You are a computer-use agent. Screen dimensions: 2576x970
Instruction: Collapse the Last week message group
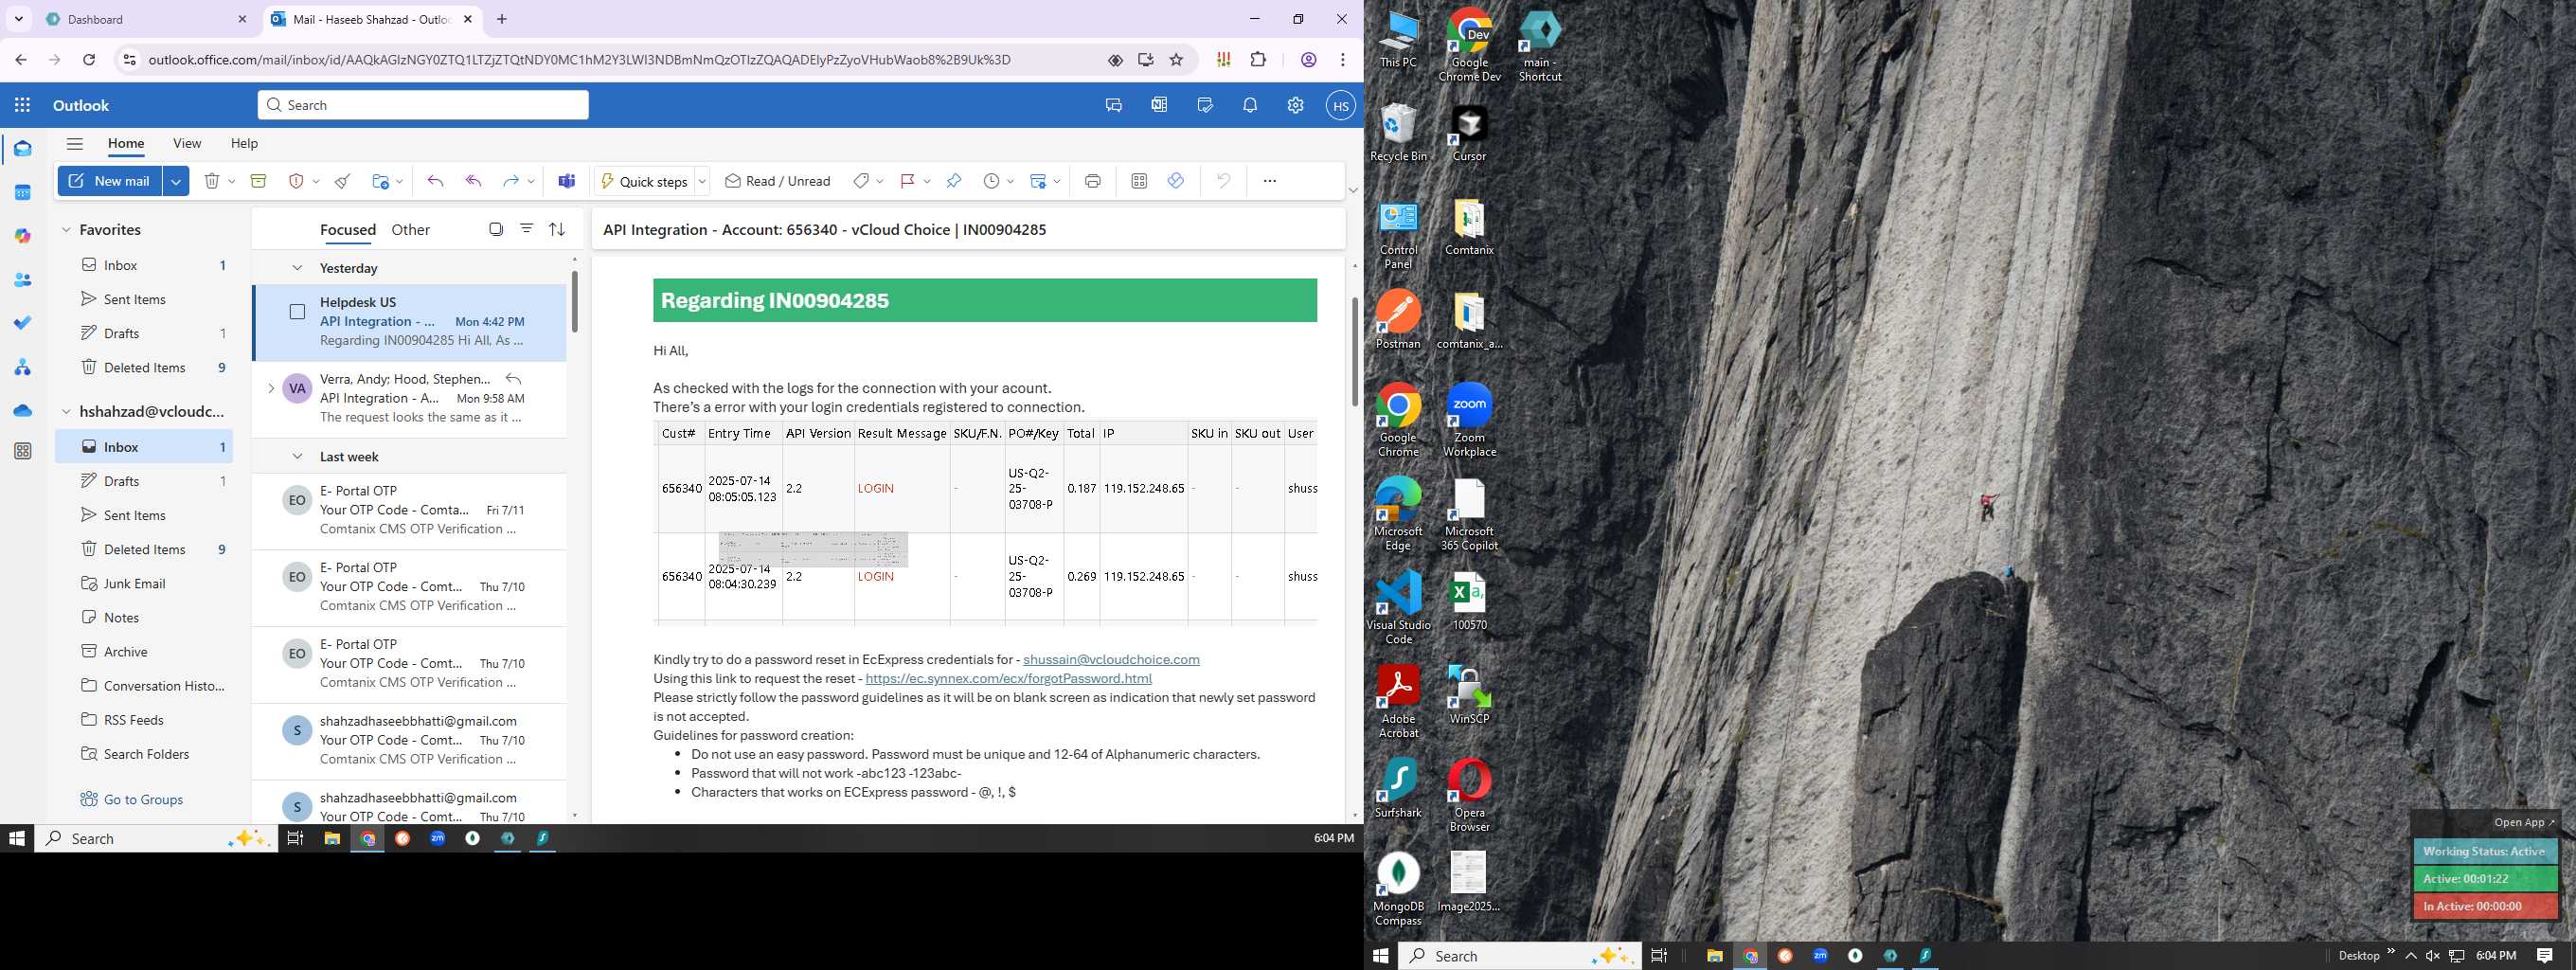pyautogui.click(x=297, y=457)
